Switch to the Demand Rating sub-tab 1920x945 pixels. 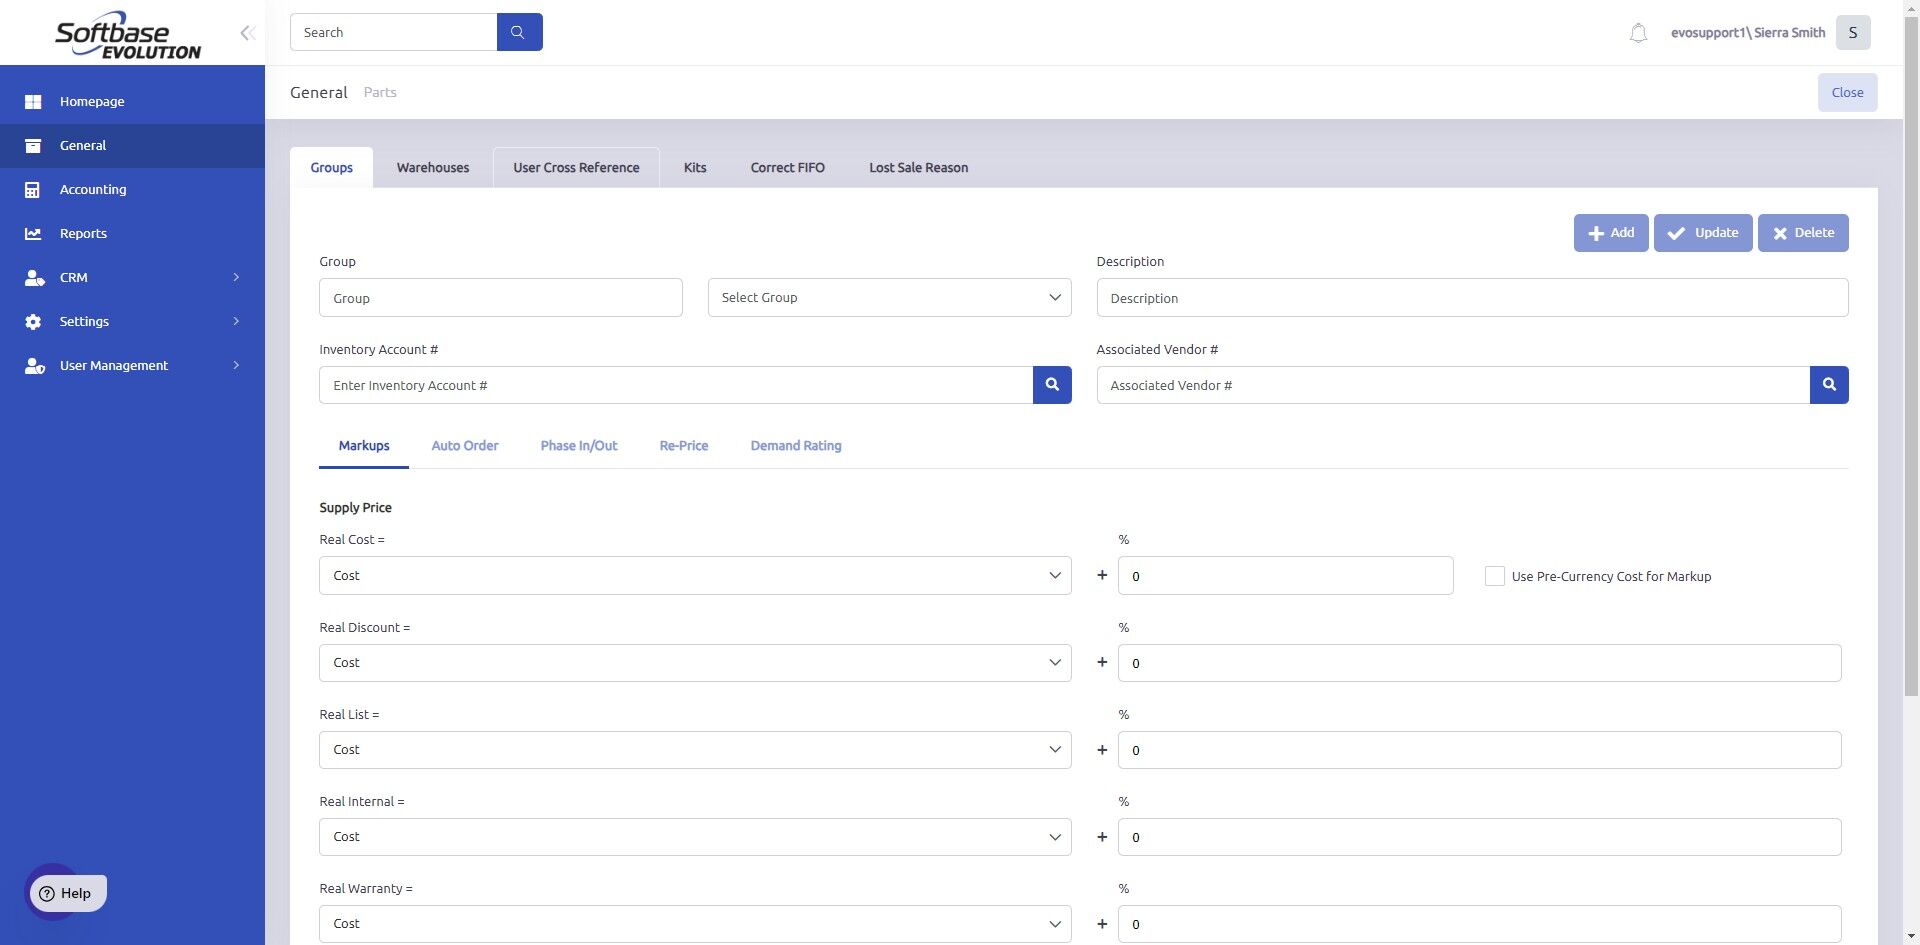pyautogui.click(x=795, y=446)
